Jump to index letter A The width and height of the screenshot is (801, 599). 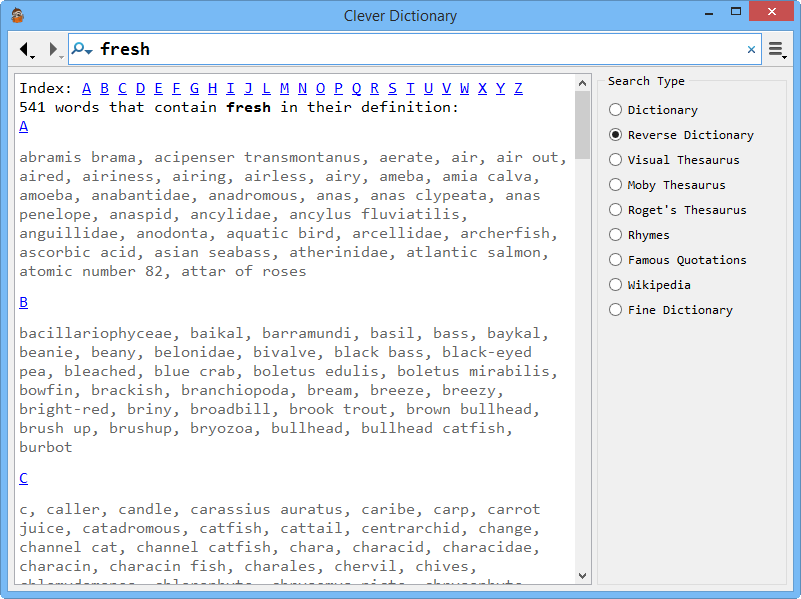[86, 88]
